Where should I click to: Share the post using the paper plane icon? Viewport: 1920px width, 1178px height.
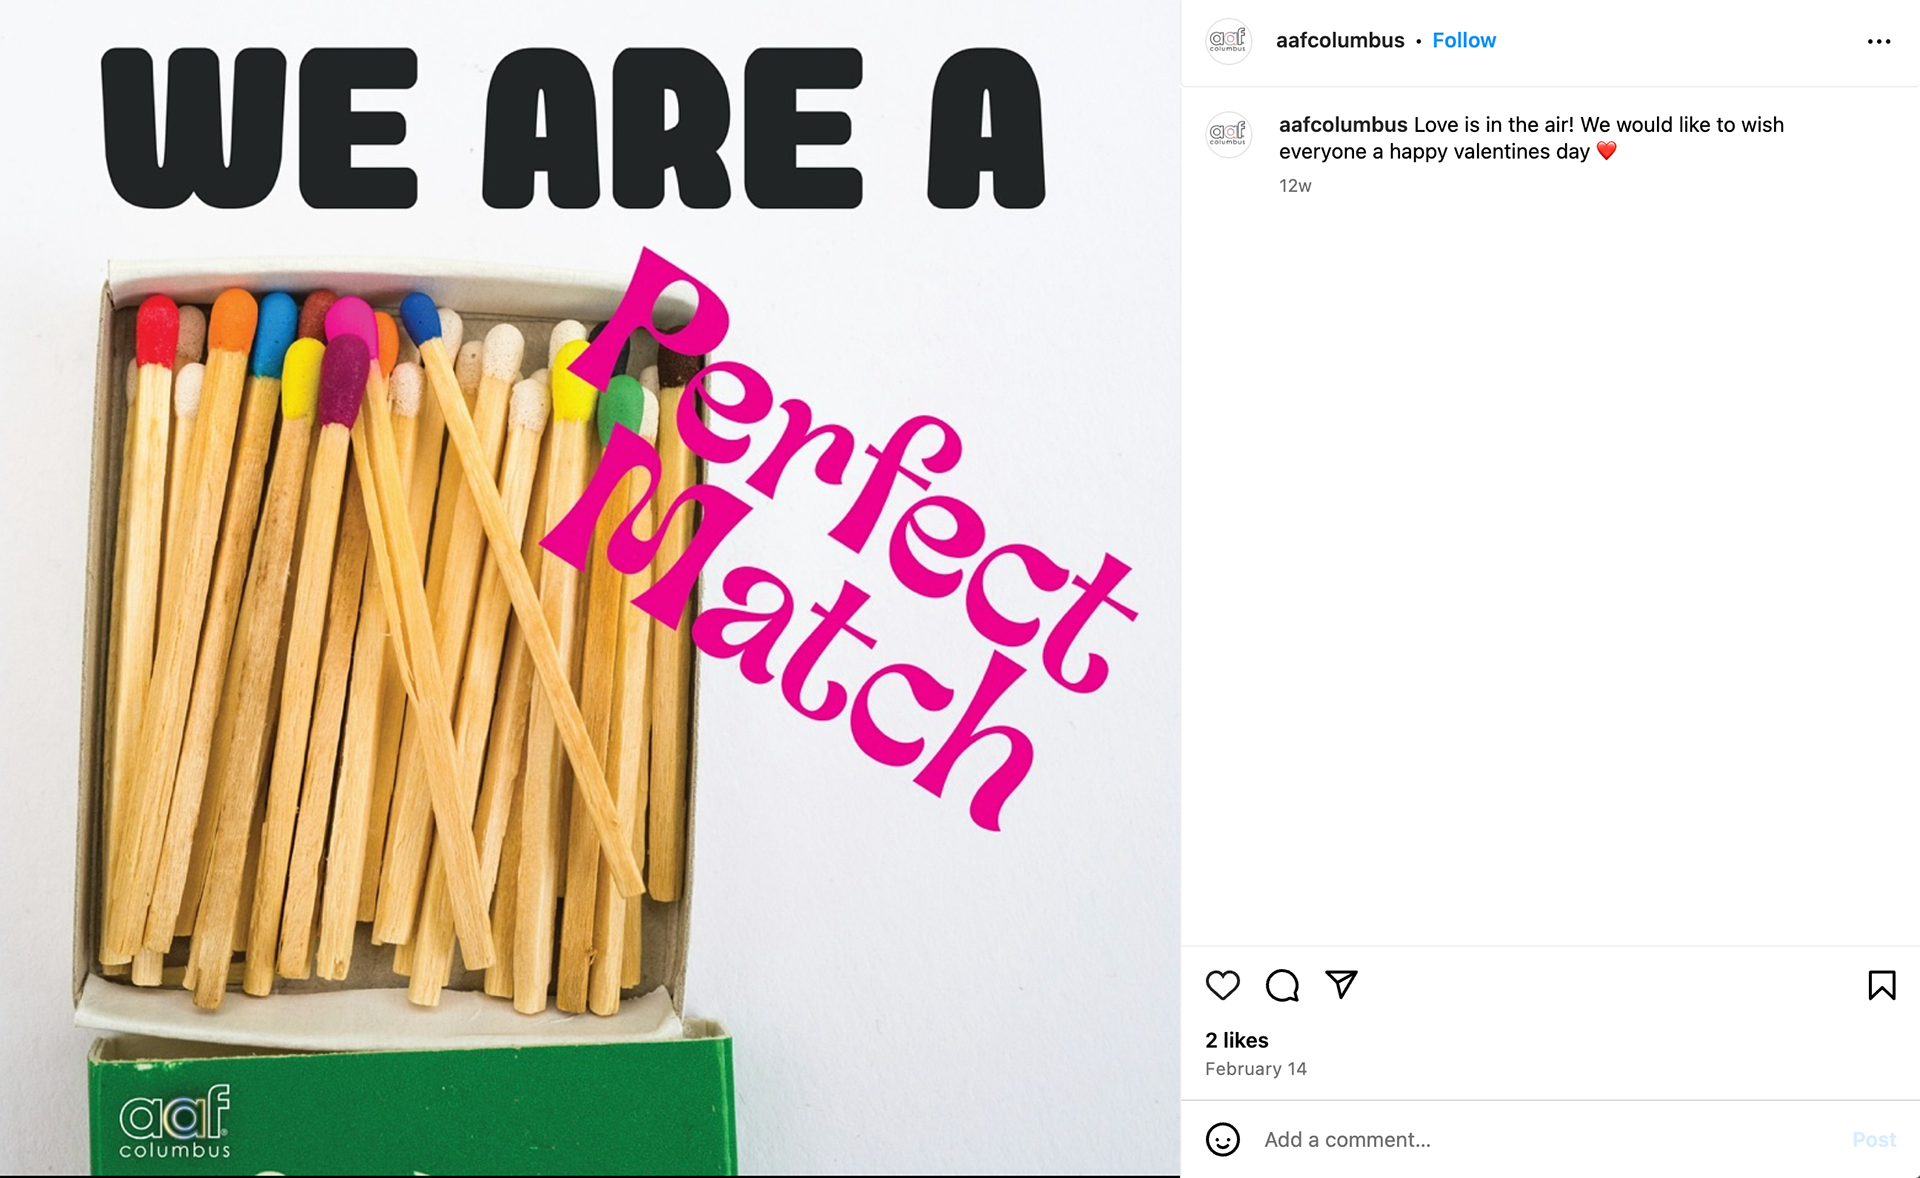point(1341,984)
